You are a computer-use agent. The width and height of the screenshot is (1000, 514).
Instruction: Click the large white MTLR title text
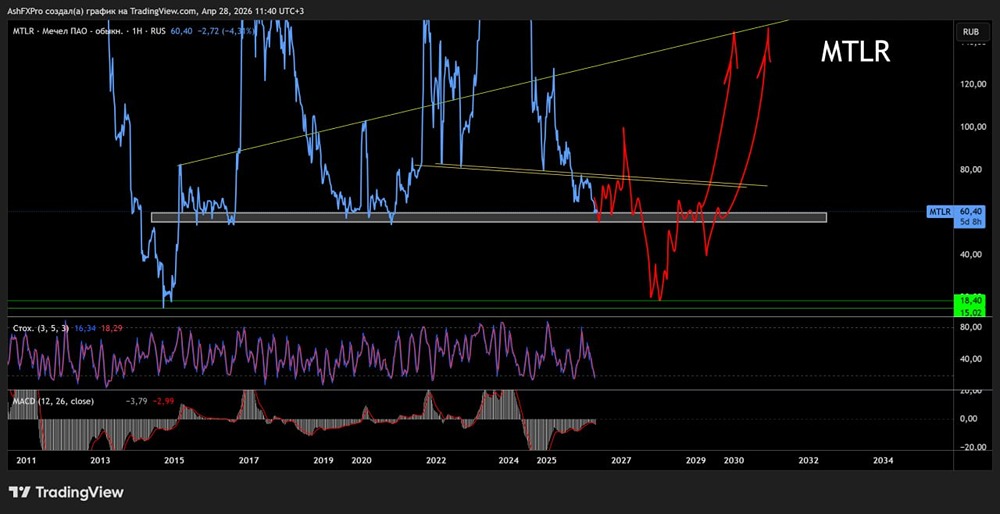coord(855,53)
